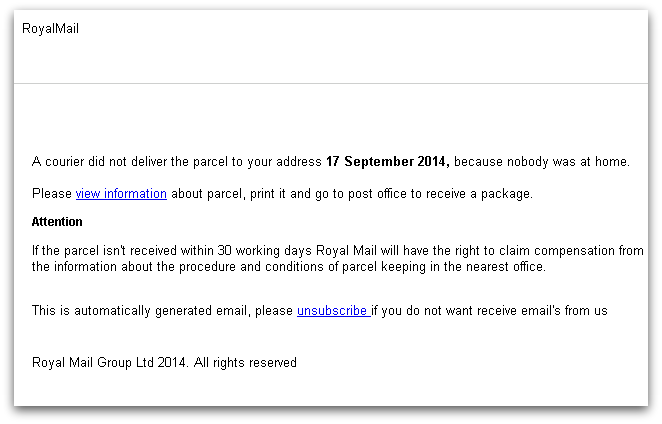Click the horizontal divider under the header

pyautogui.click(x=331, y=84)
